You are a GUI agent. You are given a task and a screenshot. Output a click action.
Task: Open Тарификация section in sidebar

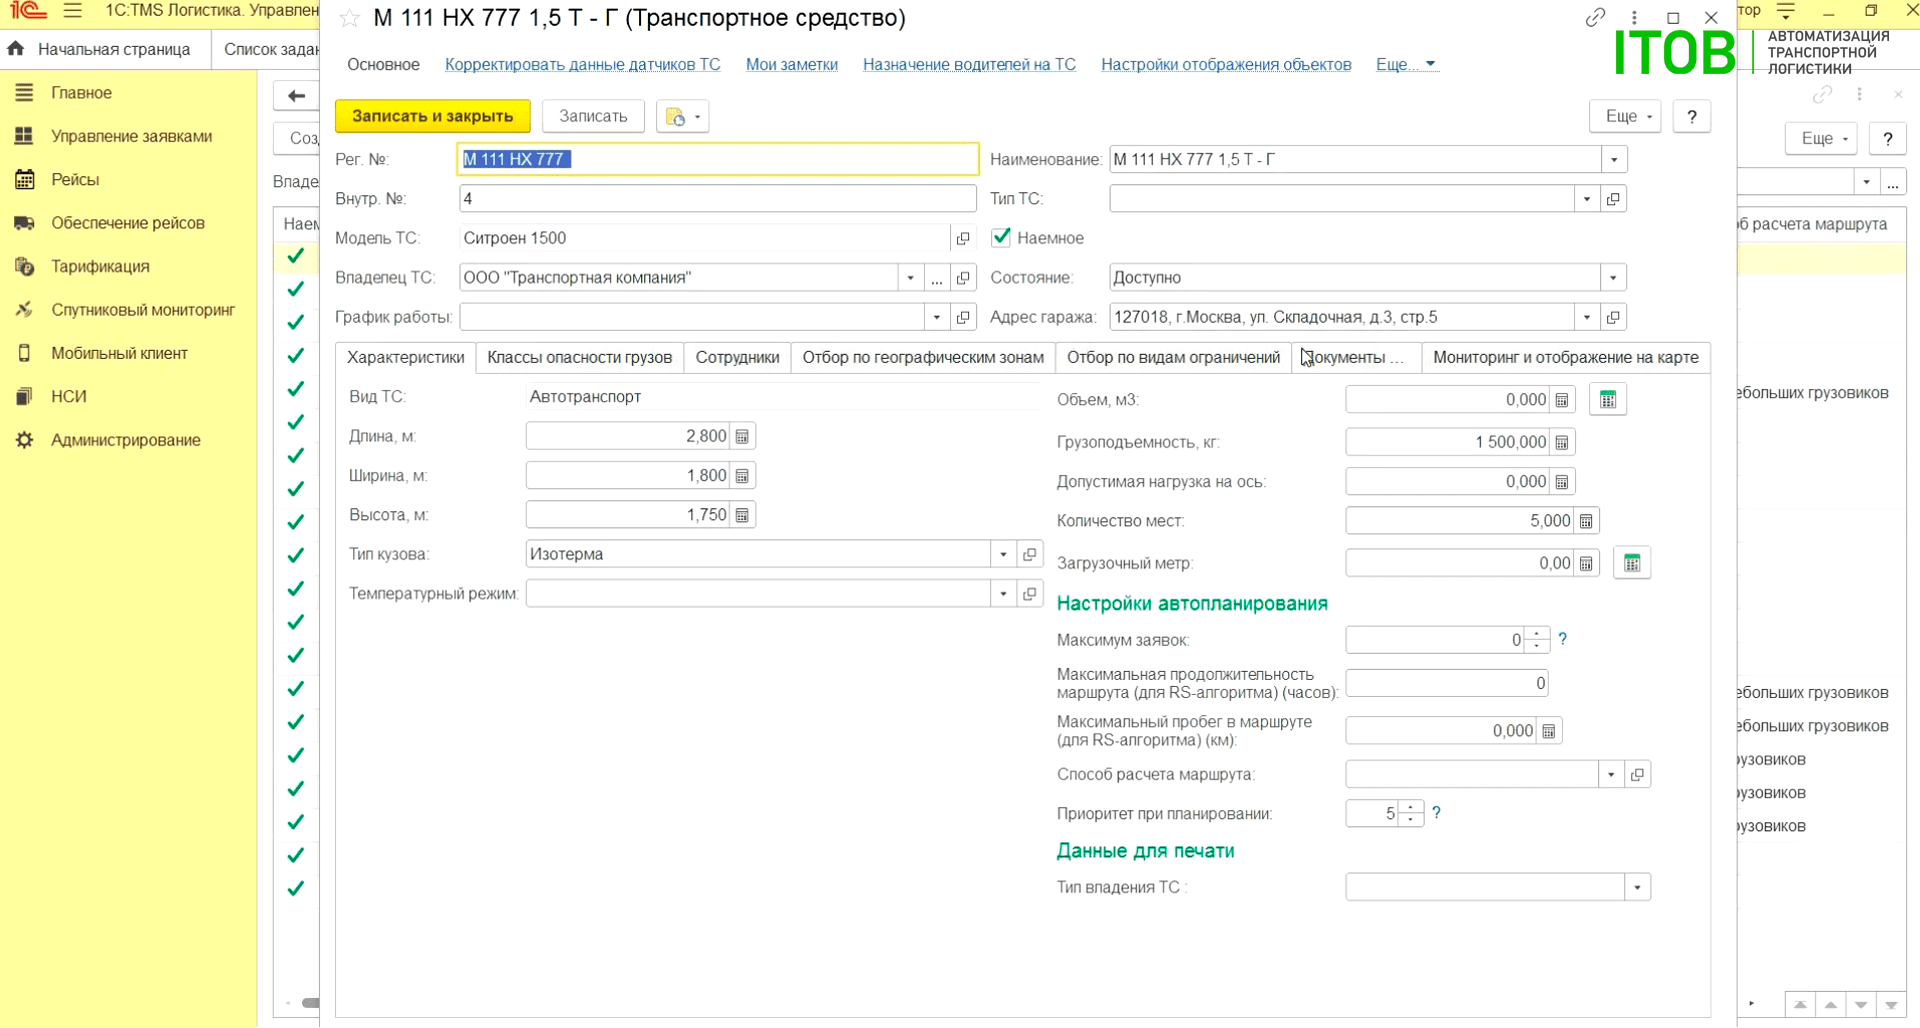(x=100, y=266)
